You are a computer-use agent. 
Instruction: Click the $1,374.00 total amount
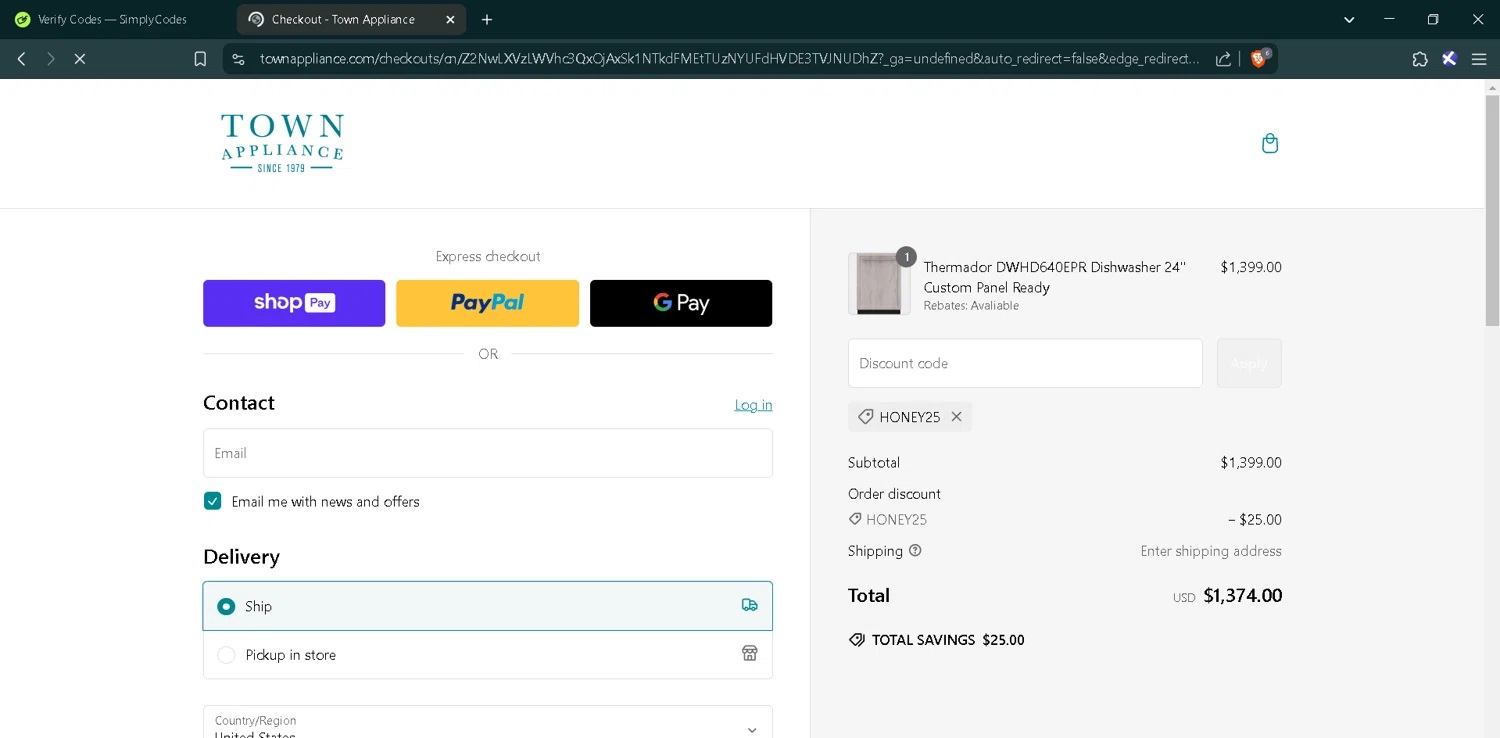click(x=1242, y=596)
